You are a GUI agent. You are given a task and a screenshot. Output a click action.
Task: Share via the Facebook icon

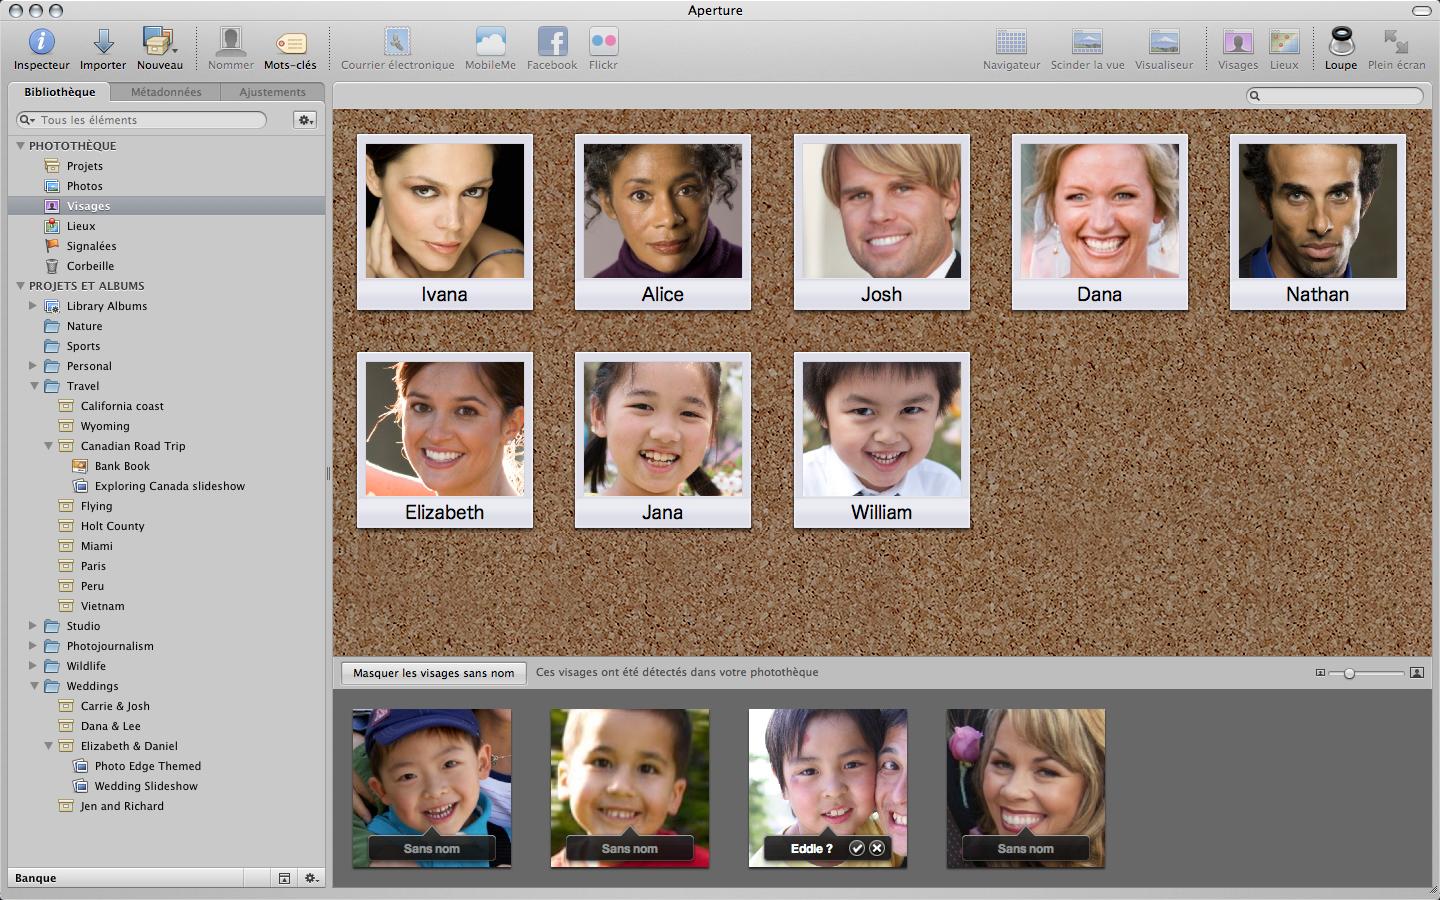click(x=552, y=42)
